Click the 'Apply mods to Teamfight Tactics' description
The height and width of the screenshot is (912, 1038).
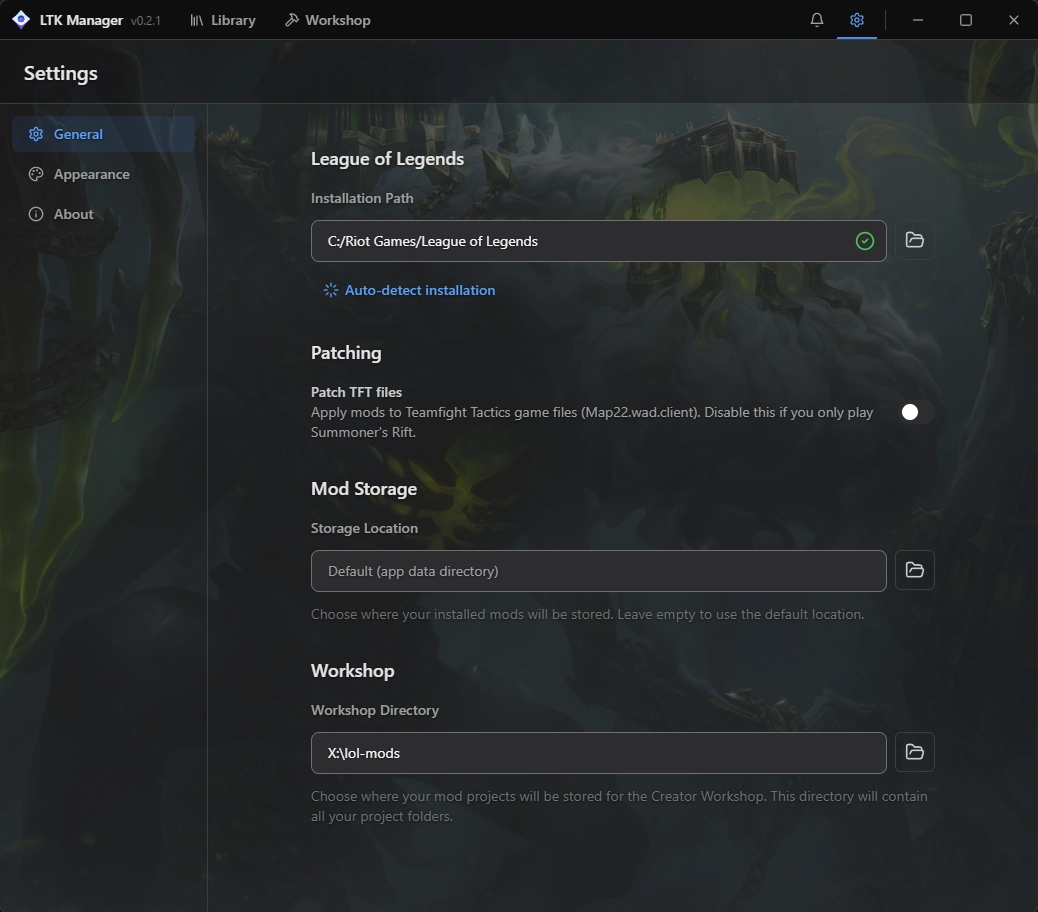(x=592, y=422)
